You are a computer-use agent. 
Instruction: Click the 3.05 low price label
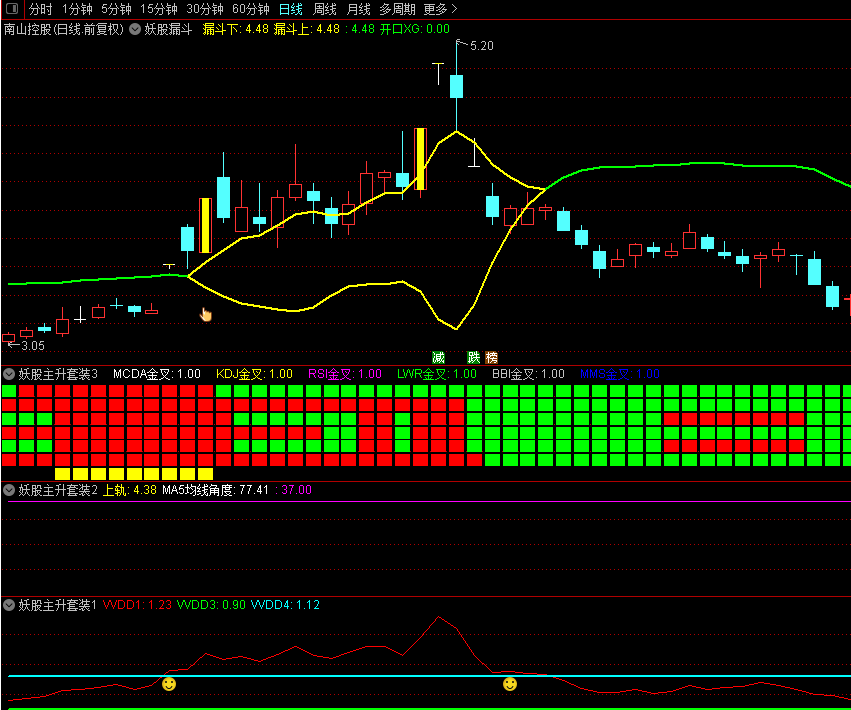pyautogui.click(x=33, y=346)
